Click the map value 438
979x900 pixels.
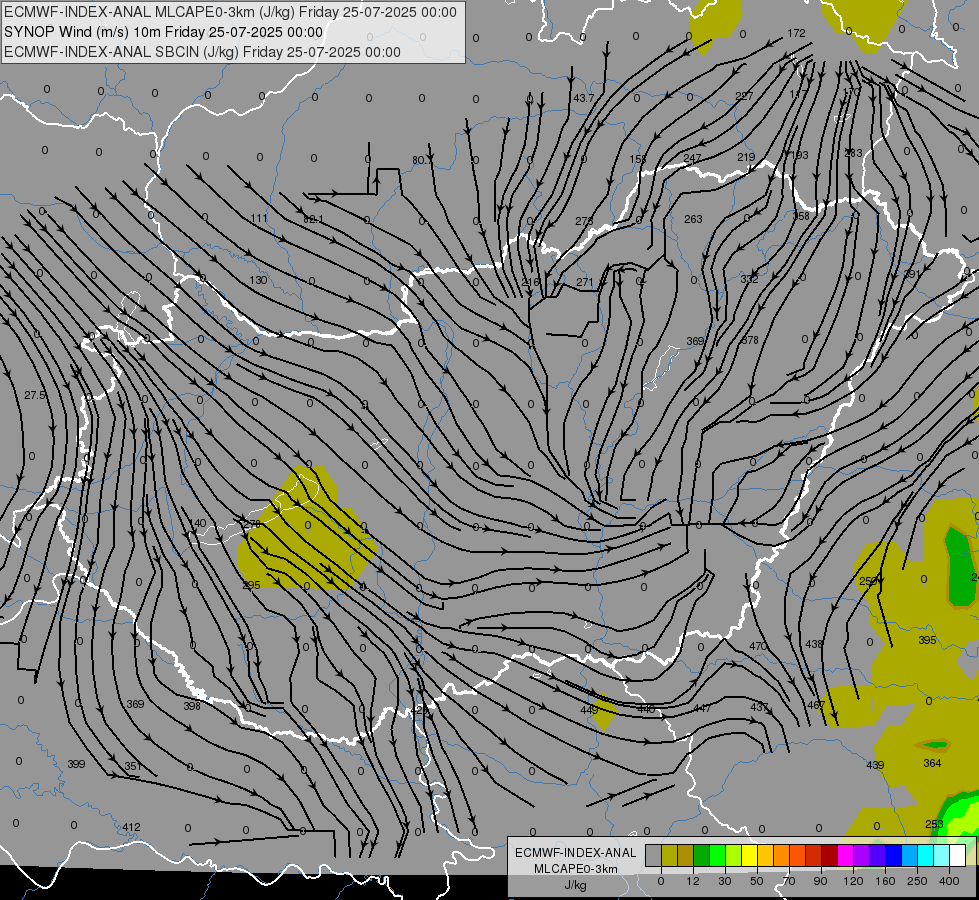tap(814, 644)
